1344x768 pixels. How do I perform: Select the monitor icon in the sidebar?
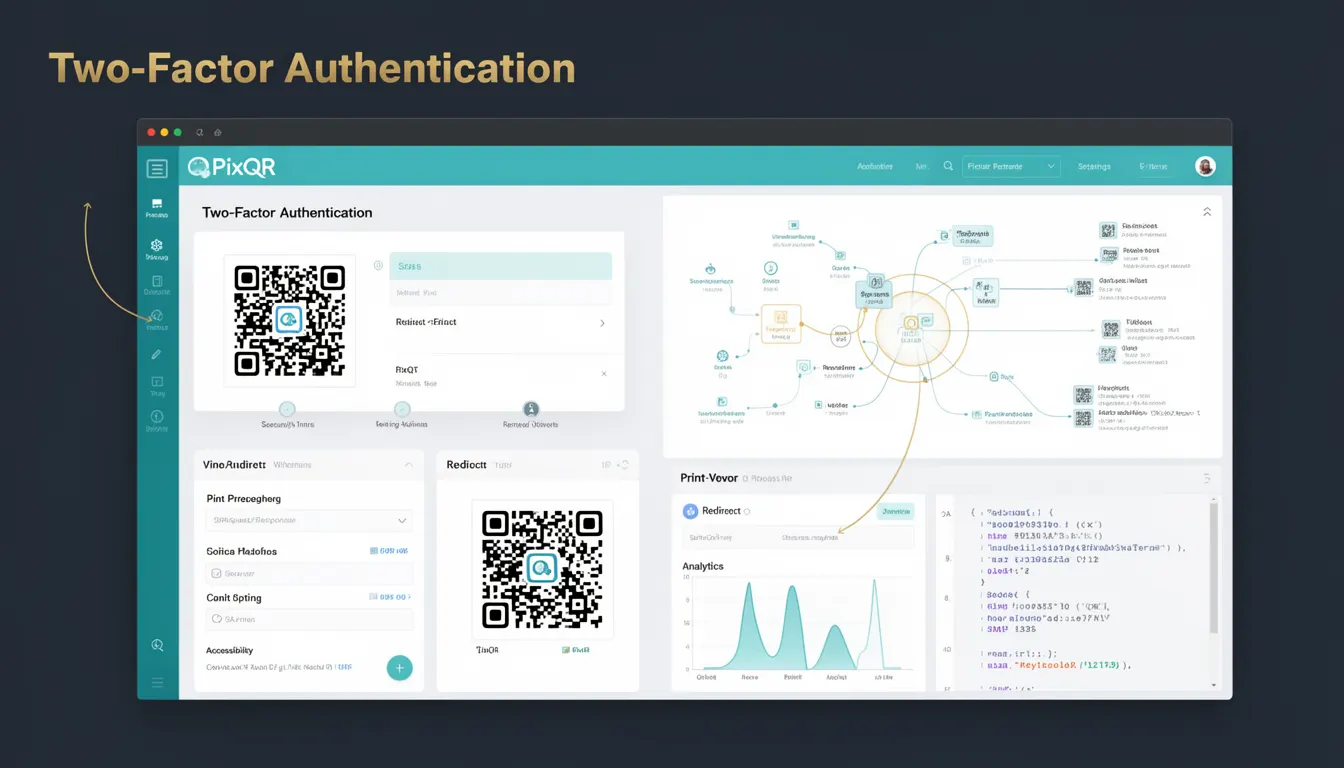tap(157, 203)
